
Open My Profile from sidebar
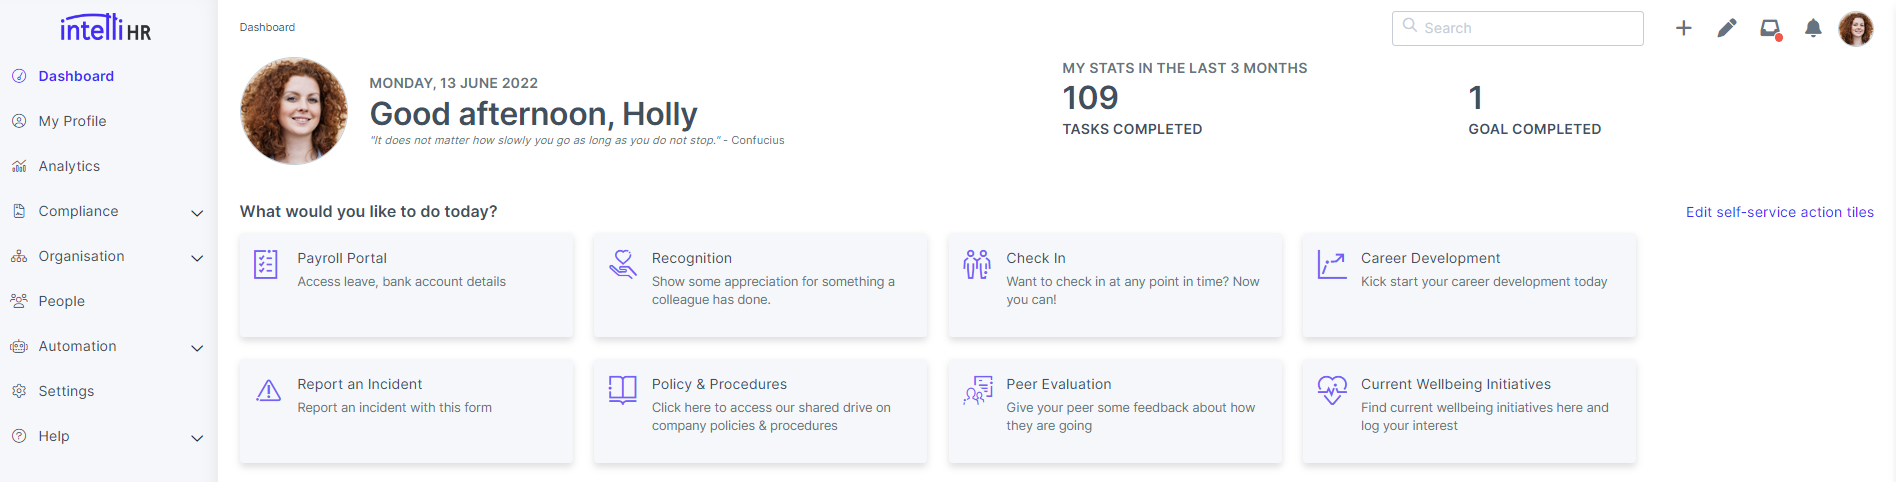pos(72,121)
